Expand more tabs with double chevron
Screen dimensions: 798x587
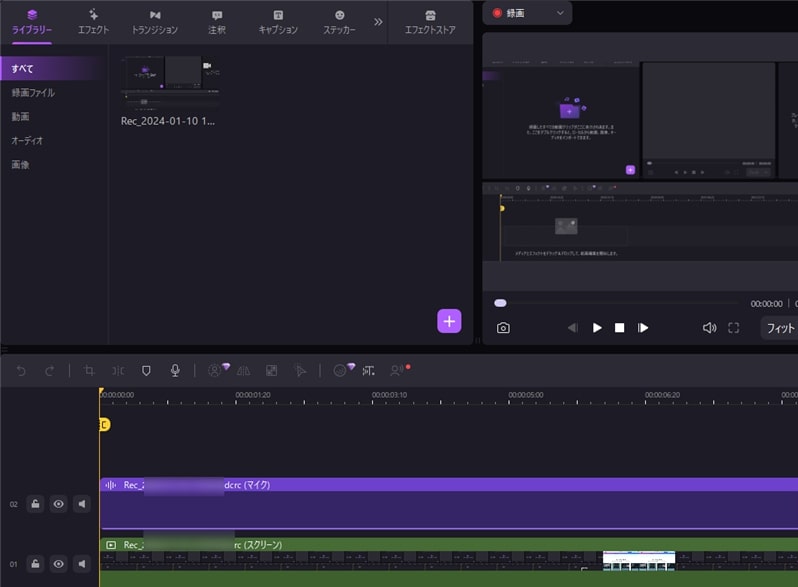[x=378, y=21]
